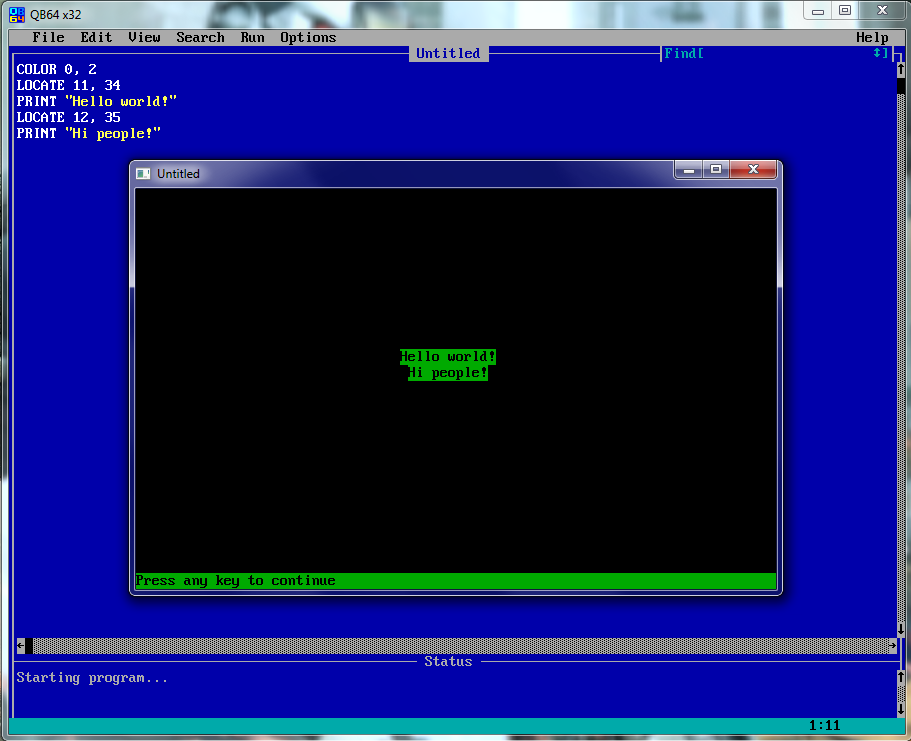Click the Status panel scroll down arrow

click(901, 709)
